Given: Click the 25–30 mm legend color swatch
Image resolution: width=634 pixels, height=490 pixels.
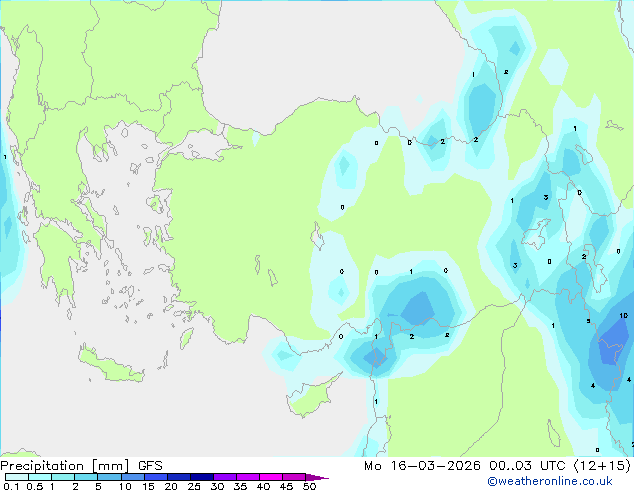Looking at the screenshot, I should click(201, 477).
